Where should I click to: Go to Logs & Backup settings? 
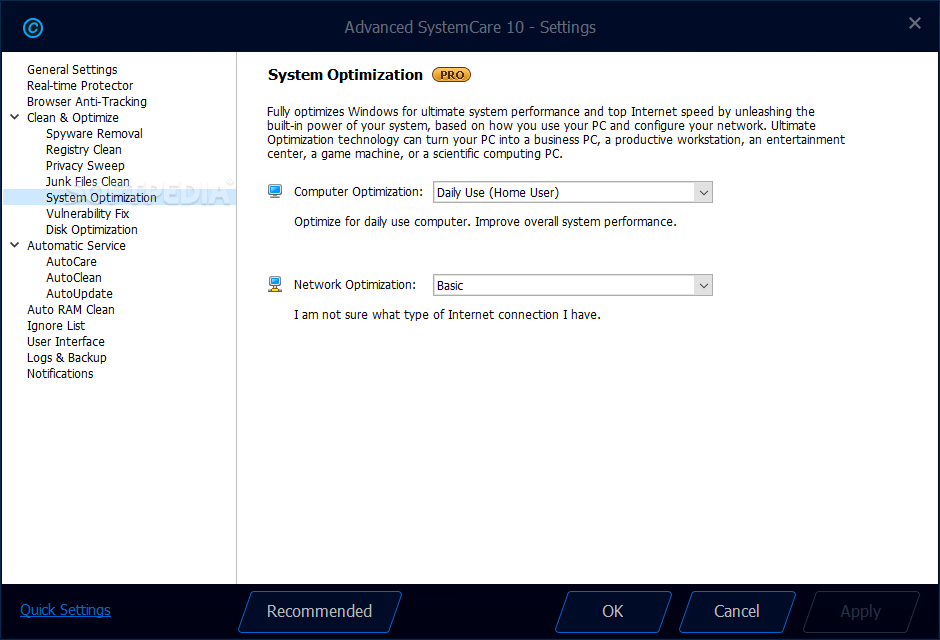click(x=67, y=358)
